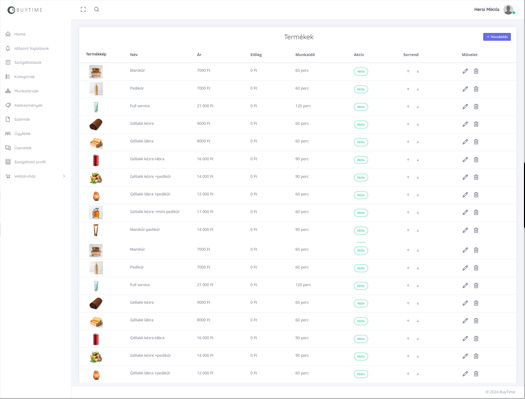Viewport: 525px width, 399px height.
Task: Delete the first Gellakk lábra 8000 Ft row
Action: [x=476, y=142]
